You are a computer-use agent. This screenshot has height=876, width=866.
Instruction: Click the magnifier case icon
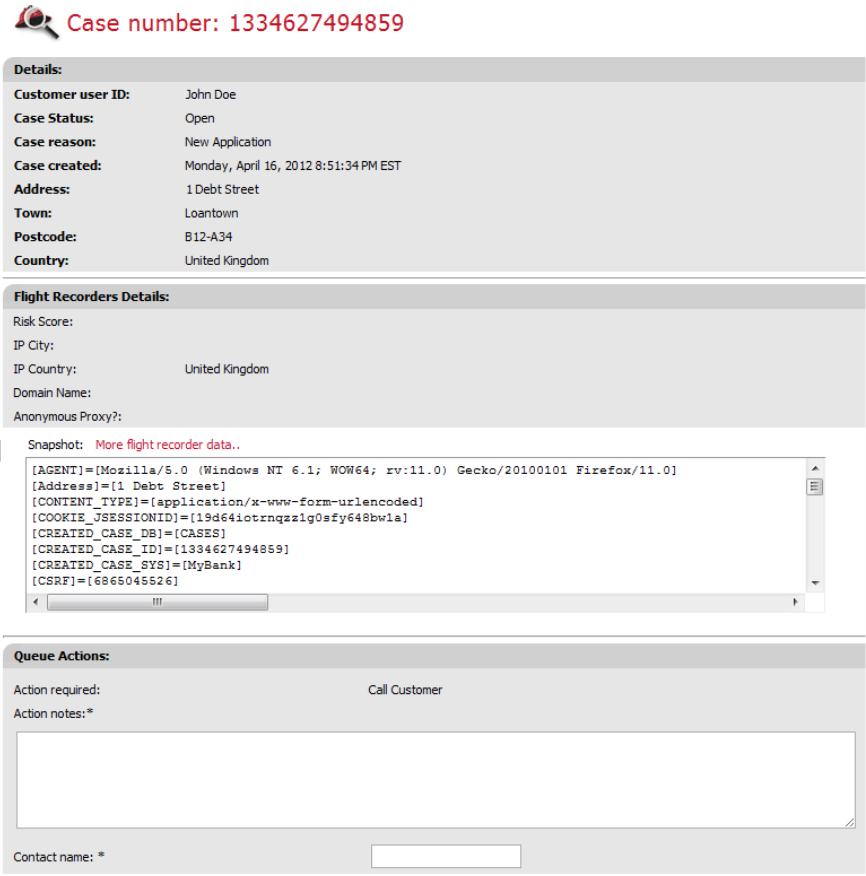(x=37, y=21)
